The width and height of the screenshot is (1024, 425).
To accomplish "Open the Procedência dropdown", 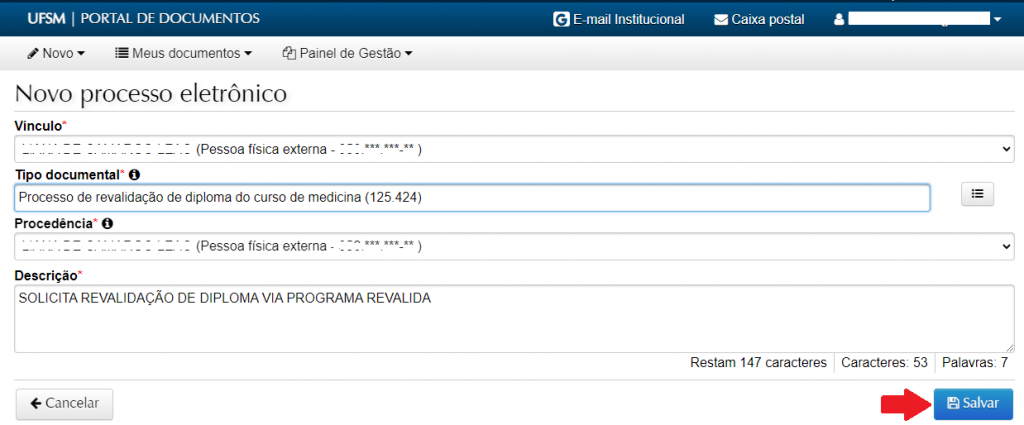I will [x=514, y=246].
